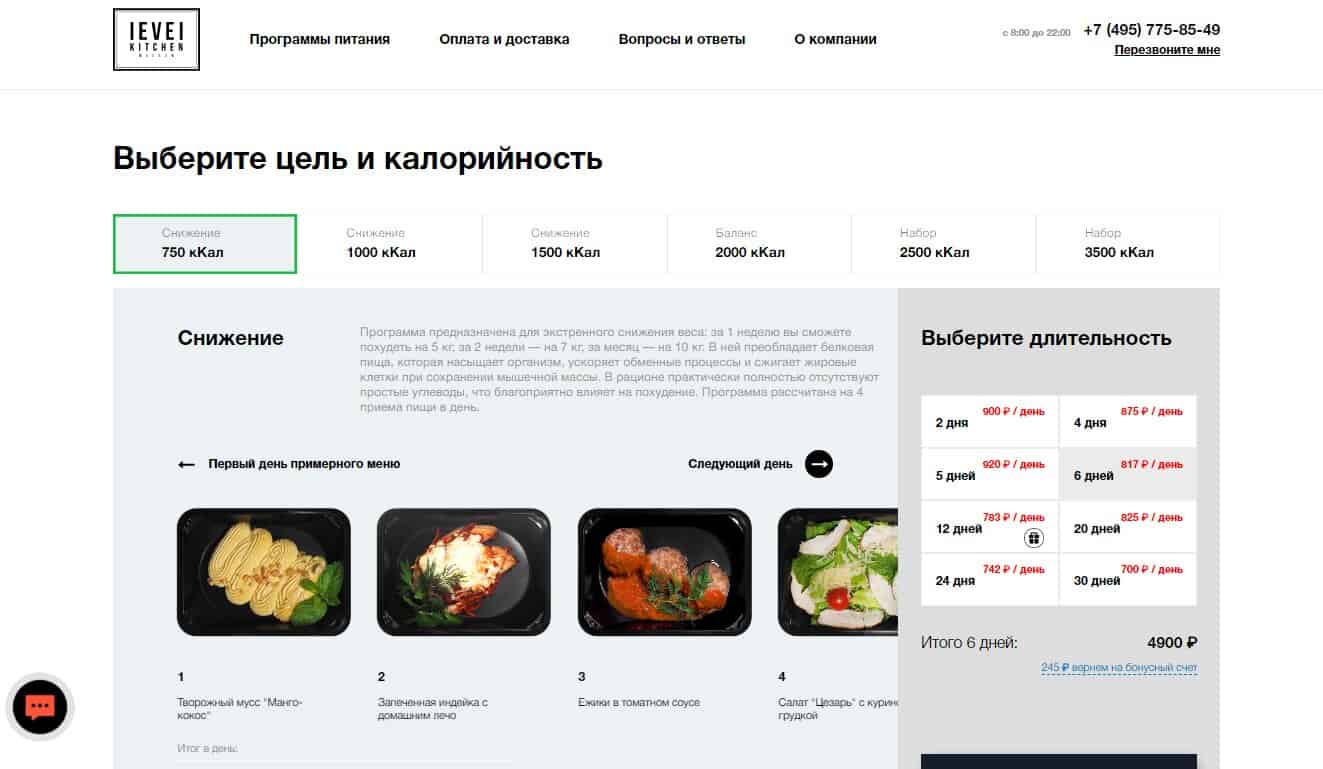Click the Перезвоните мне link
The width and height of the screenshot is (1323, 769).
[x=1167, y=50]
